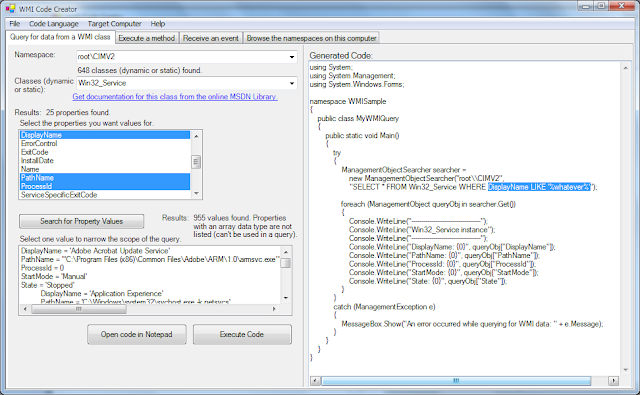This screenshot has width=640, height=395.
Task: Click generated code scroll right arrow
Action: click(613, 381)
